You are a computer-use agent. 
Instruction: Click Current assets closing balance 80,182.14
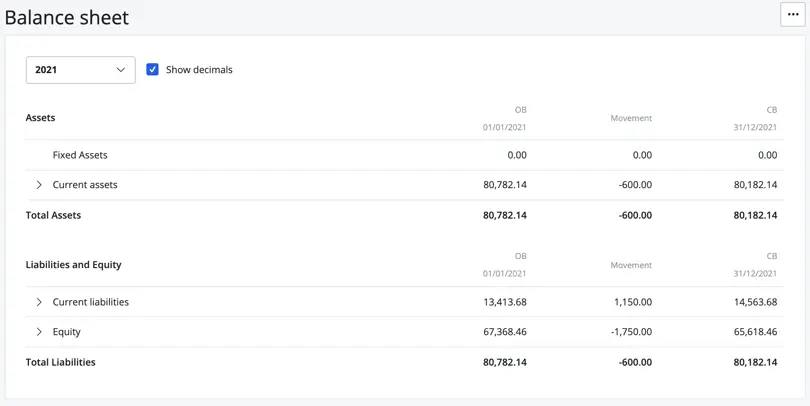click(x=755, y=185)
